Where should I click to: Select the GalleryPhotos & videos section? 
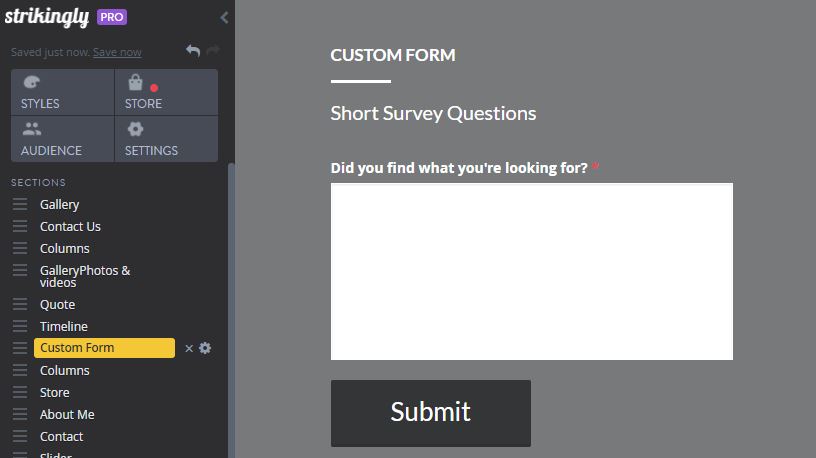point(85,276)
